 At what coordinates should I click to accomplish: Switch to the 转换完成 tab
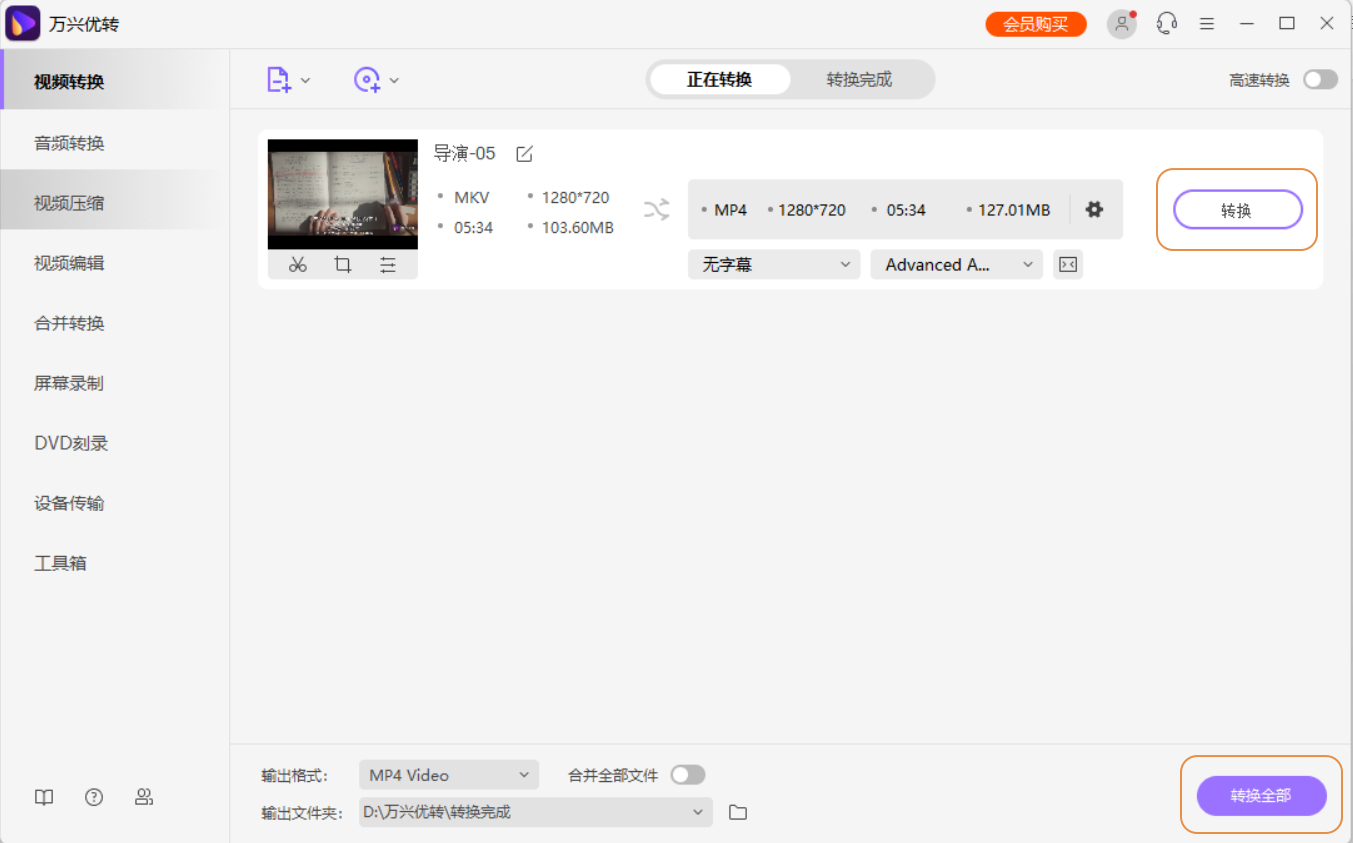tap(861, 79)
